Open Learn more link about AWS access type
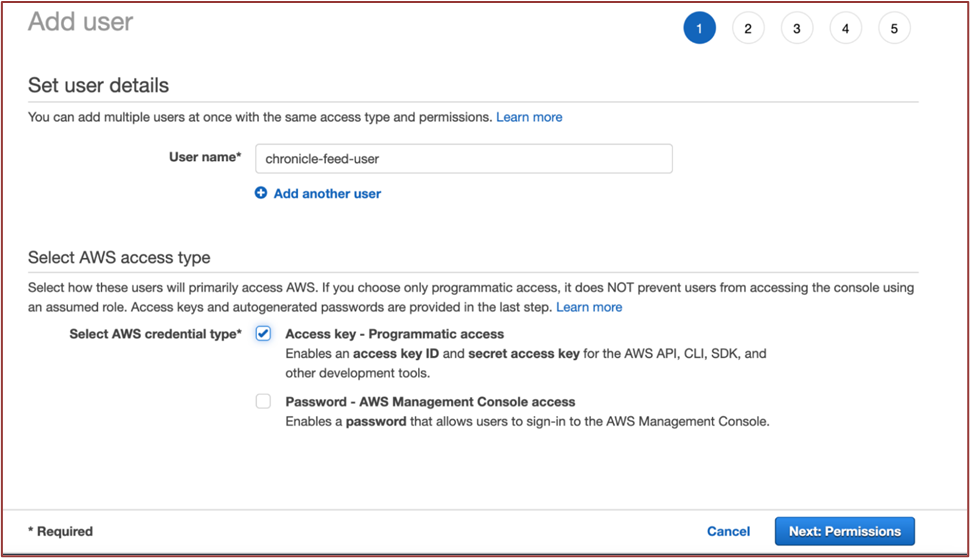Viewport: 970px width, 558px height. [589, 307]
